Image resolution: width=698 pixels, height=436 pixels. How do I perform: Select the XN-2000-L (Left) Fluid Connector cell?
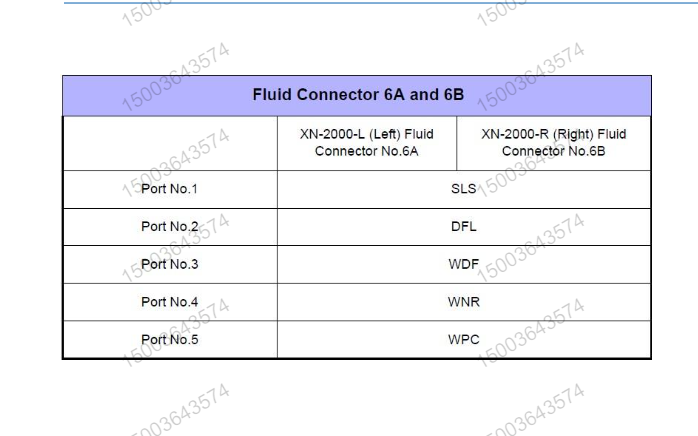[367, 143]
